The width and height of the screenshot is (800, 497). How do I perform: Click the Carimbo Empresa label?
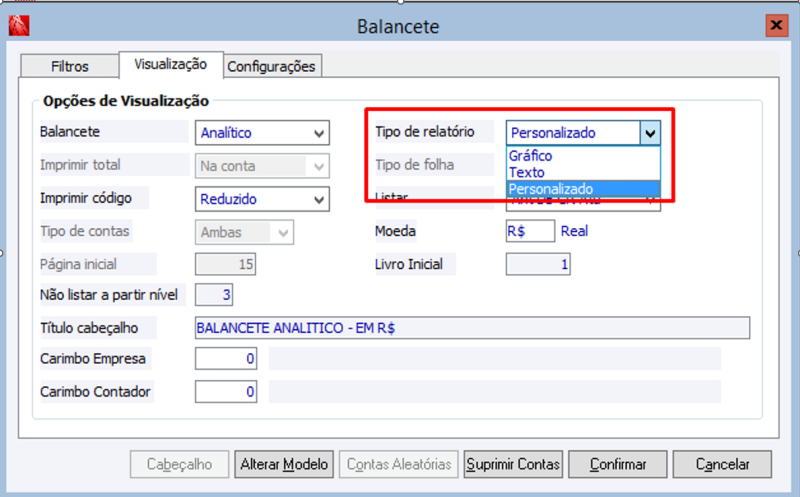pos(93,359)
